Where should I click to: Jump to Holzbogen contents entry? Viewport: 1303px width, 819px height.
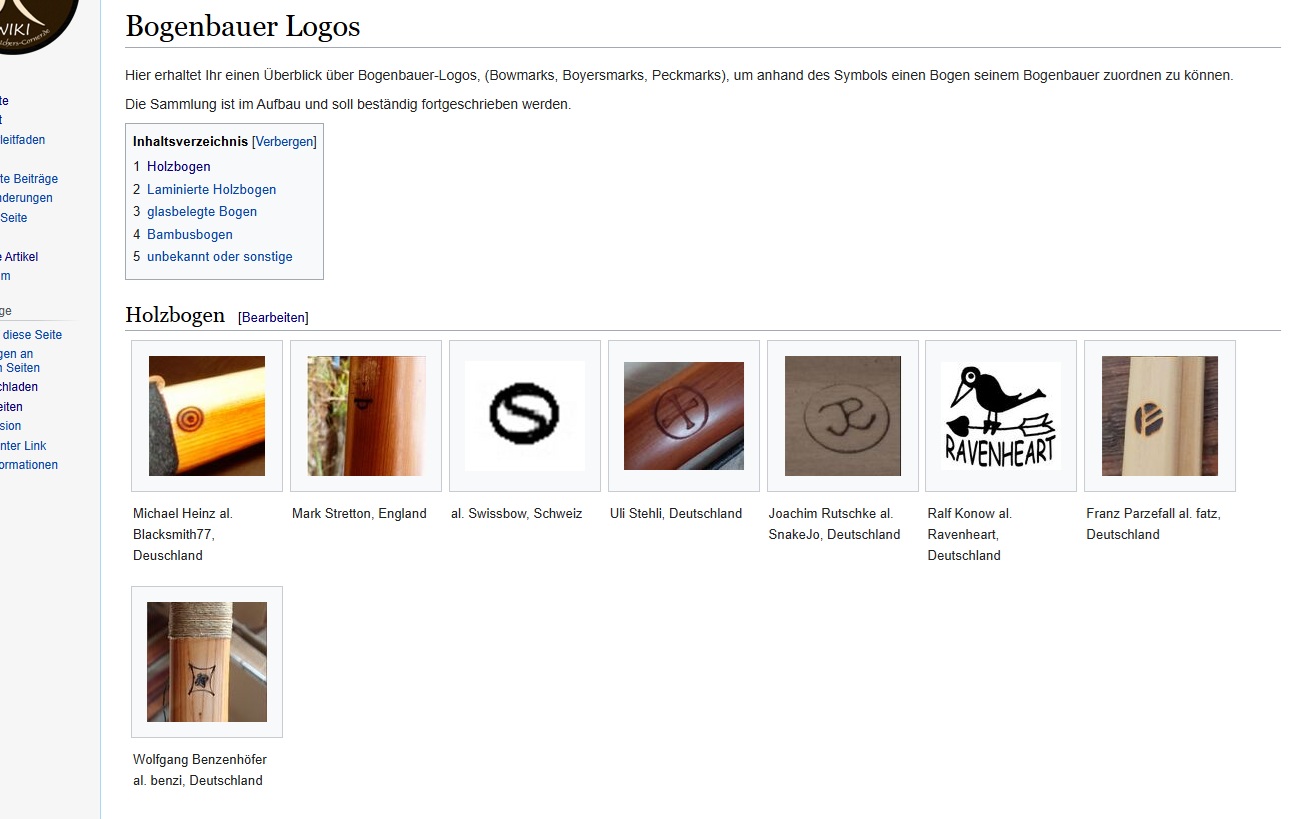[x=179, y=166]
